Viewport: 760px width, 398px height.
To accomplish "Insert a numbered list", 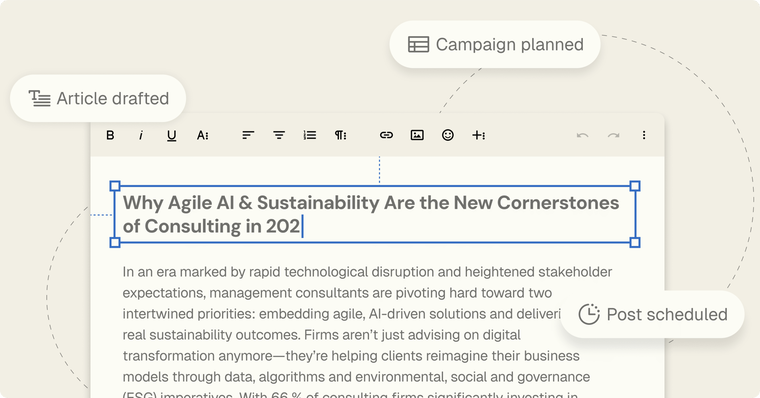I will tap(310, 135).
